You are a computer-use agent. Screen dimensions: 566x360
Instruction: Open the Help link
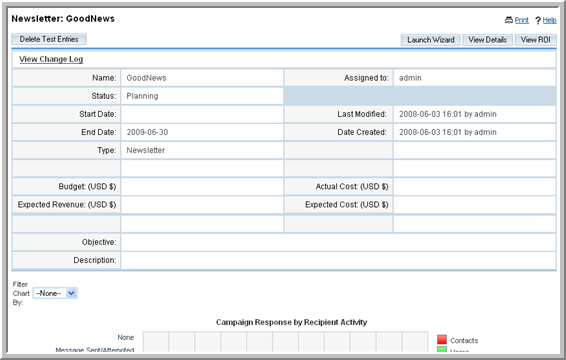click(549, 20)
